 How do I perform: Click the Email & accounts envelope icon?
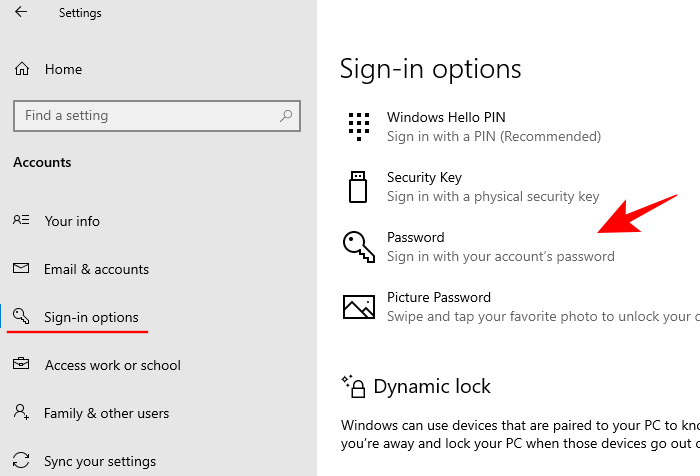(22, 269)
